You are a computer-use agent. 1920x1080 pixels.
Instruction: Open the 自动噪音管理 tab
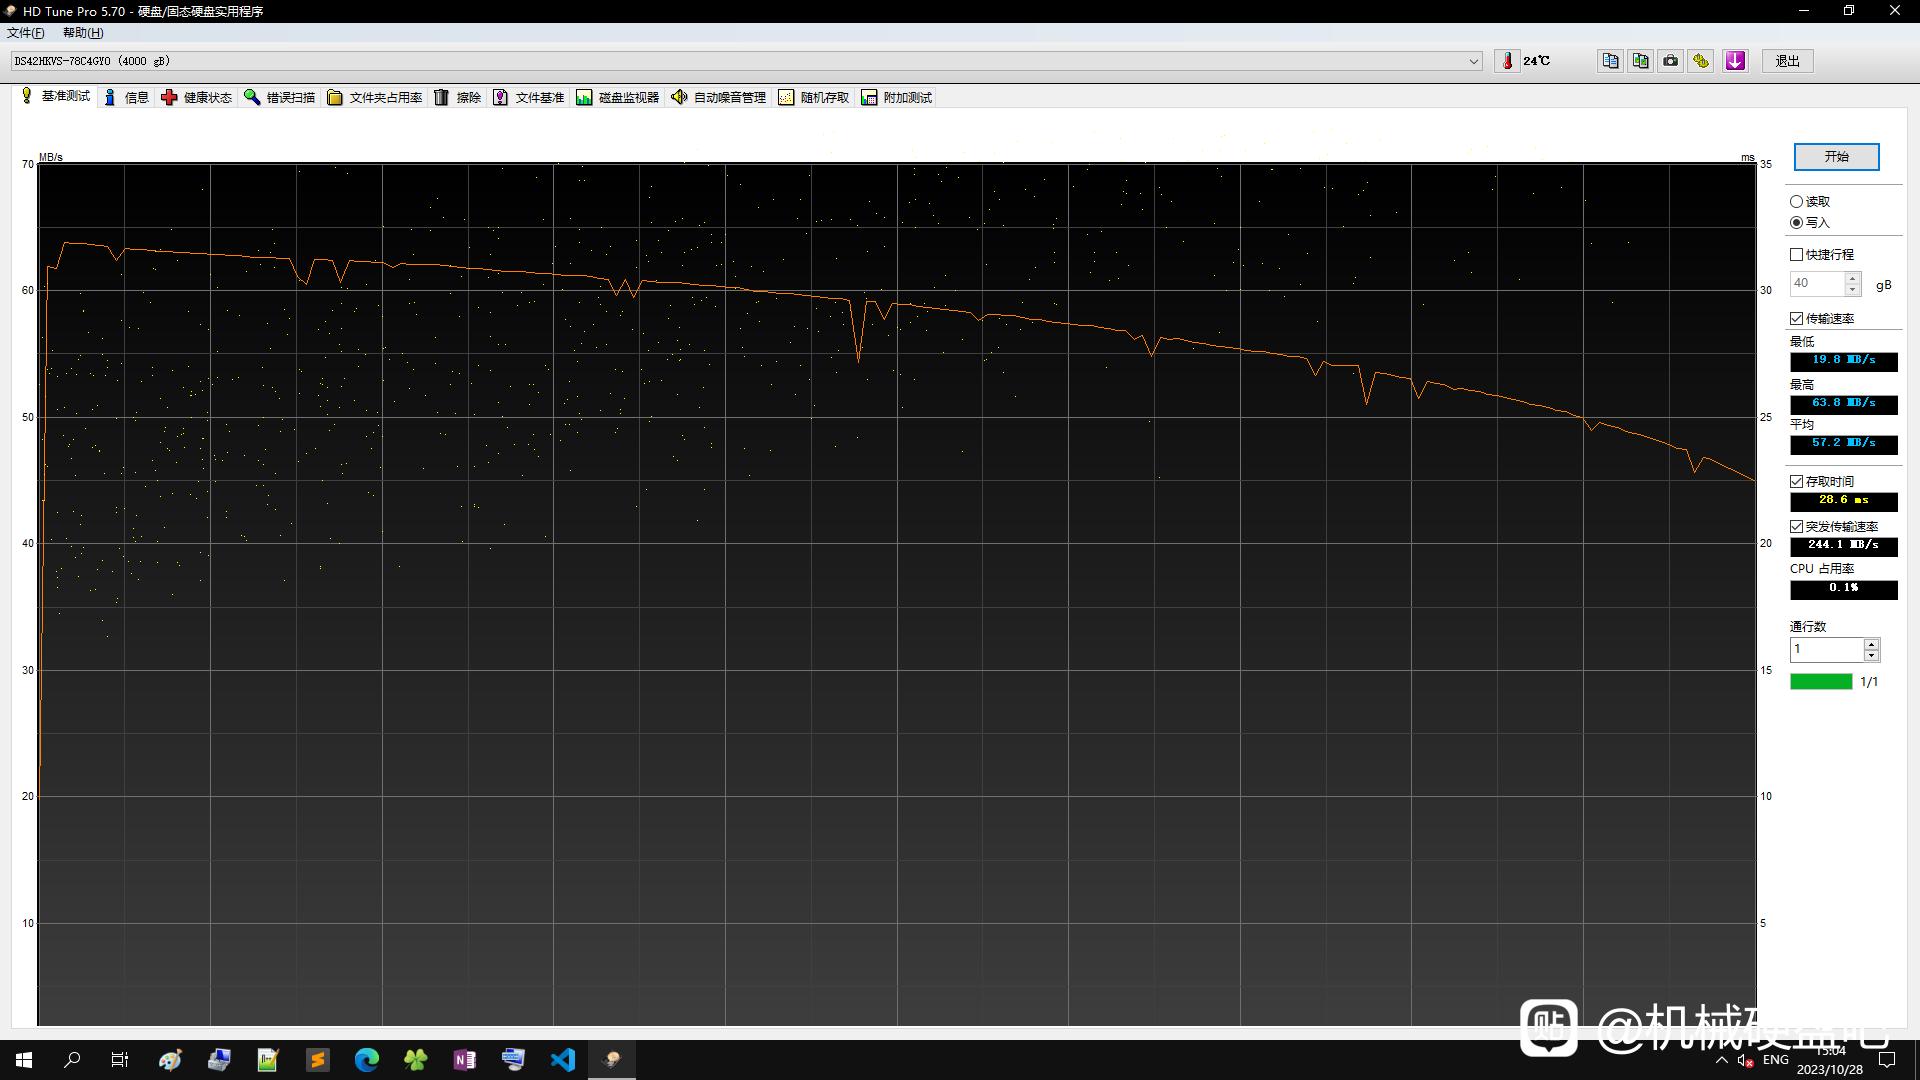coord(719,97)
